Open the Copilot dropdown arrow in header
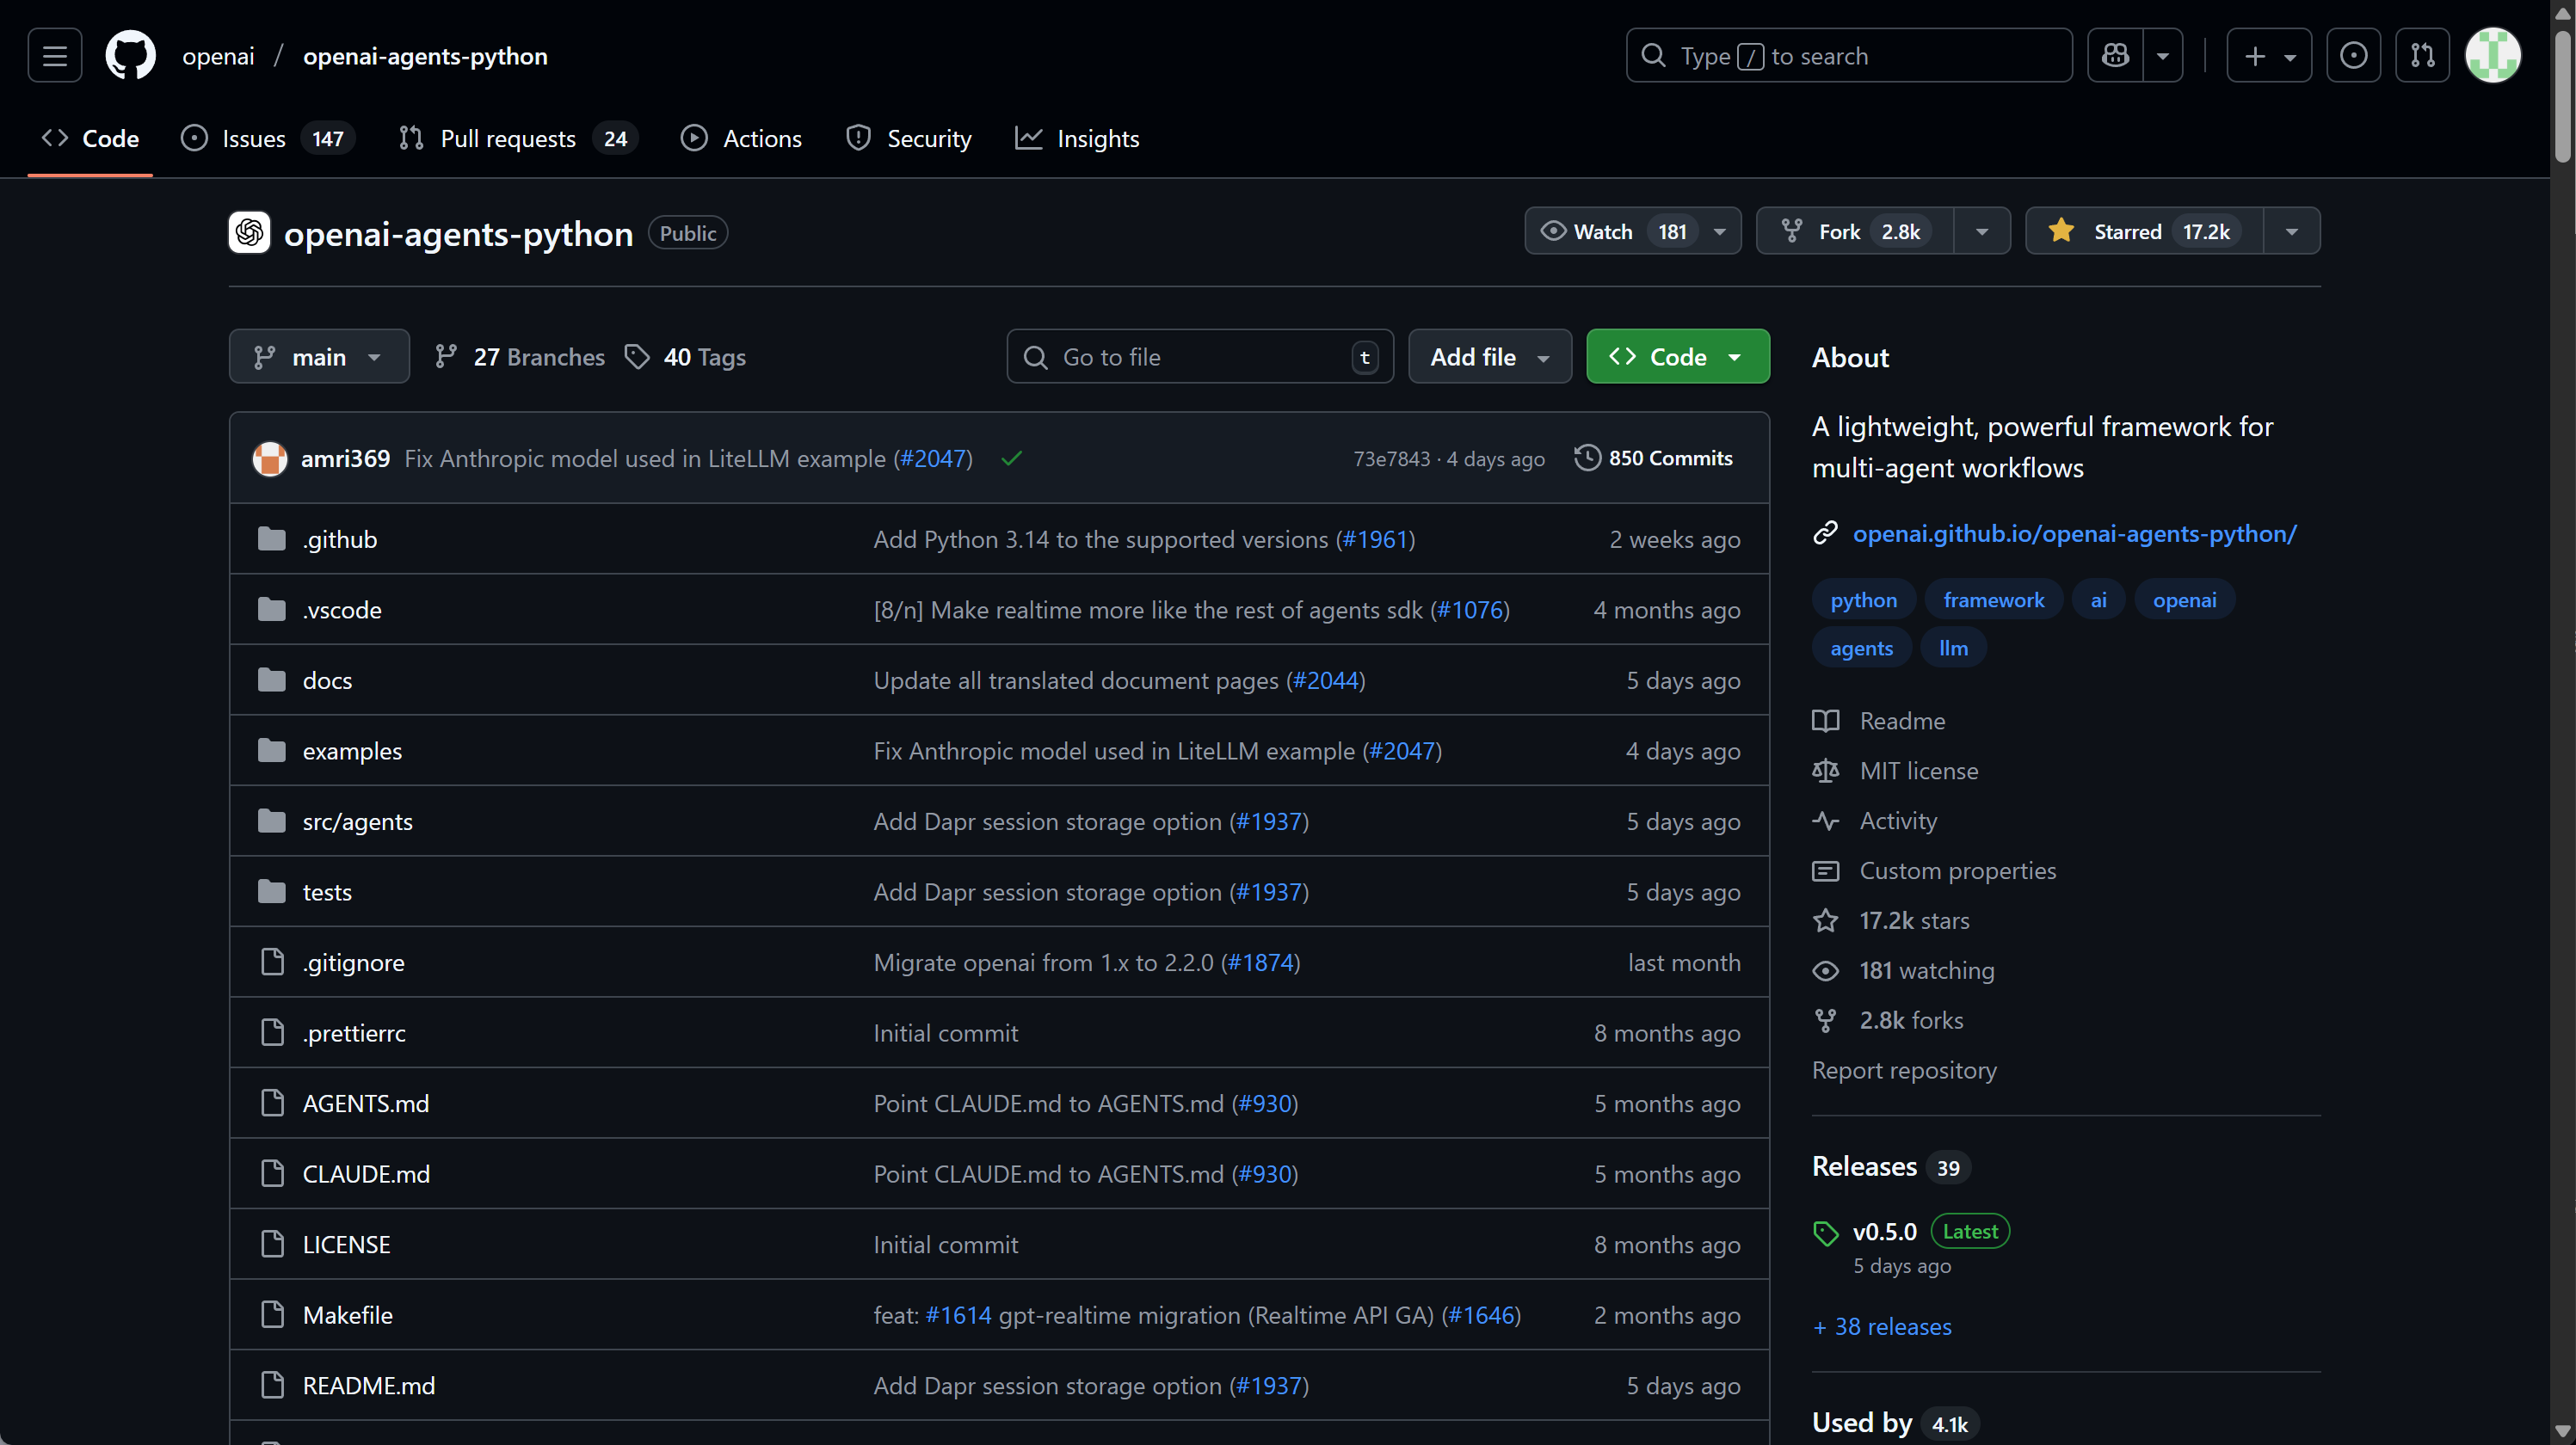Viewport: 2576px width, 1445px height. click(x=2163, y=56)
